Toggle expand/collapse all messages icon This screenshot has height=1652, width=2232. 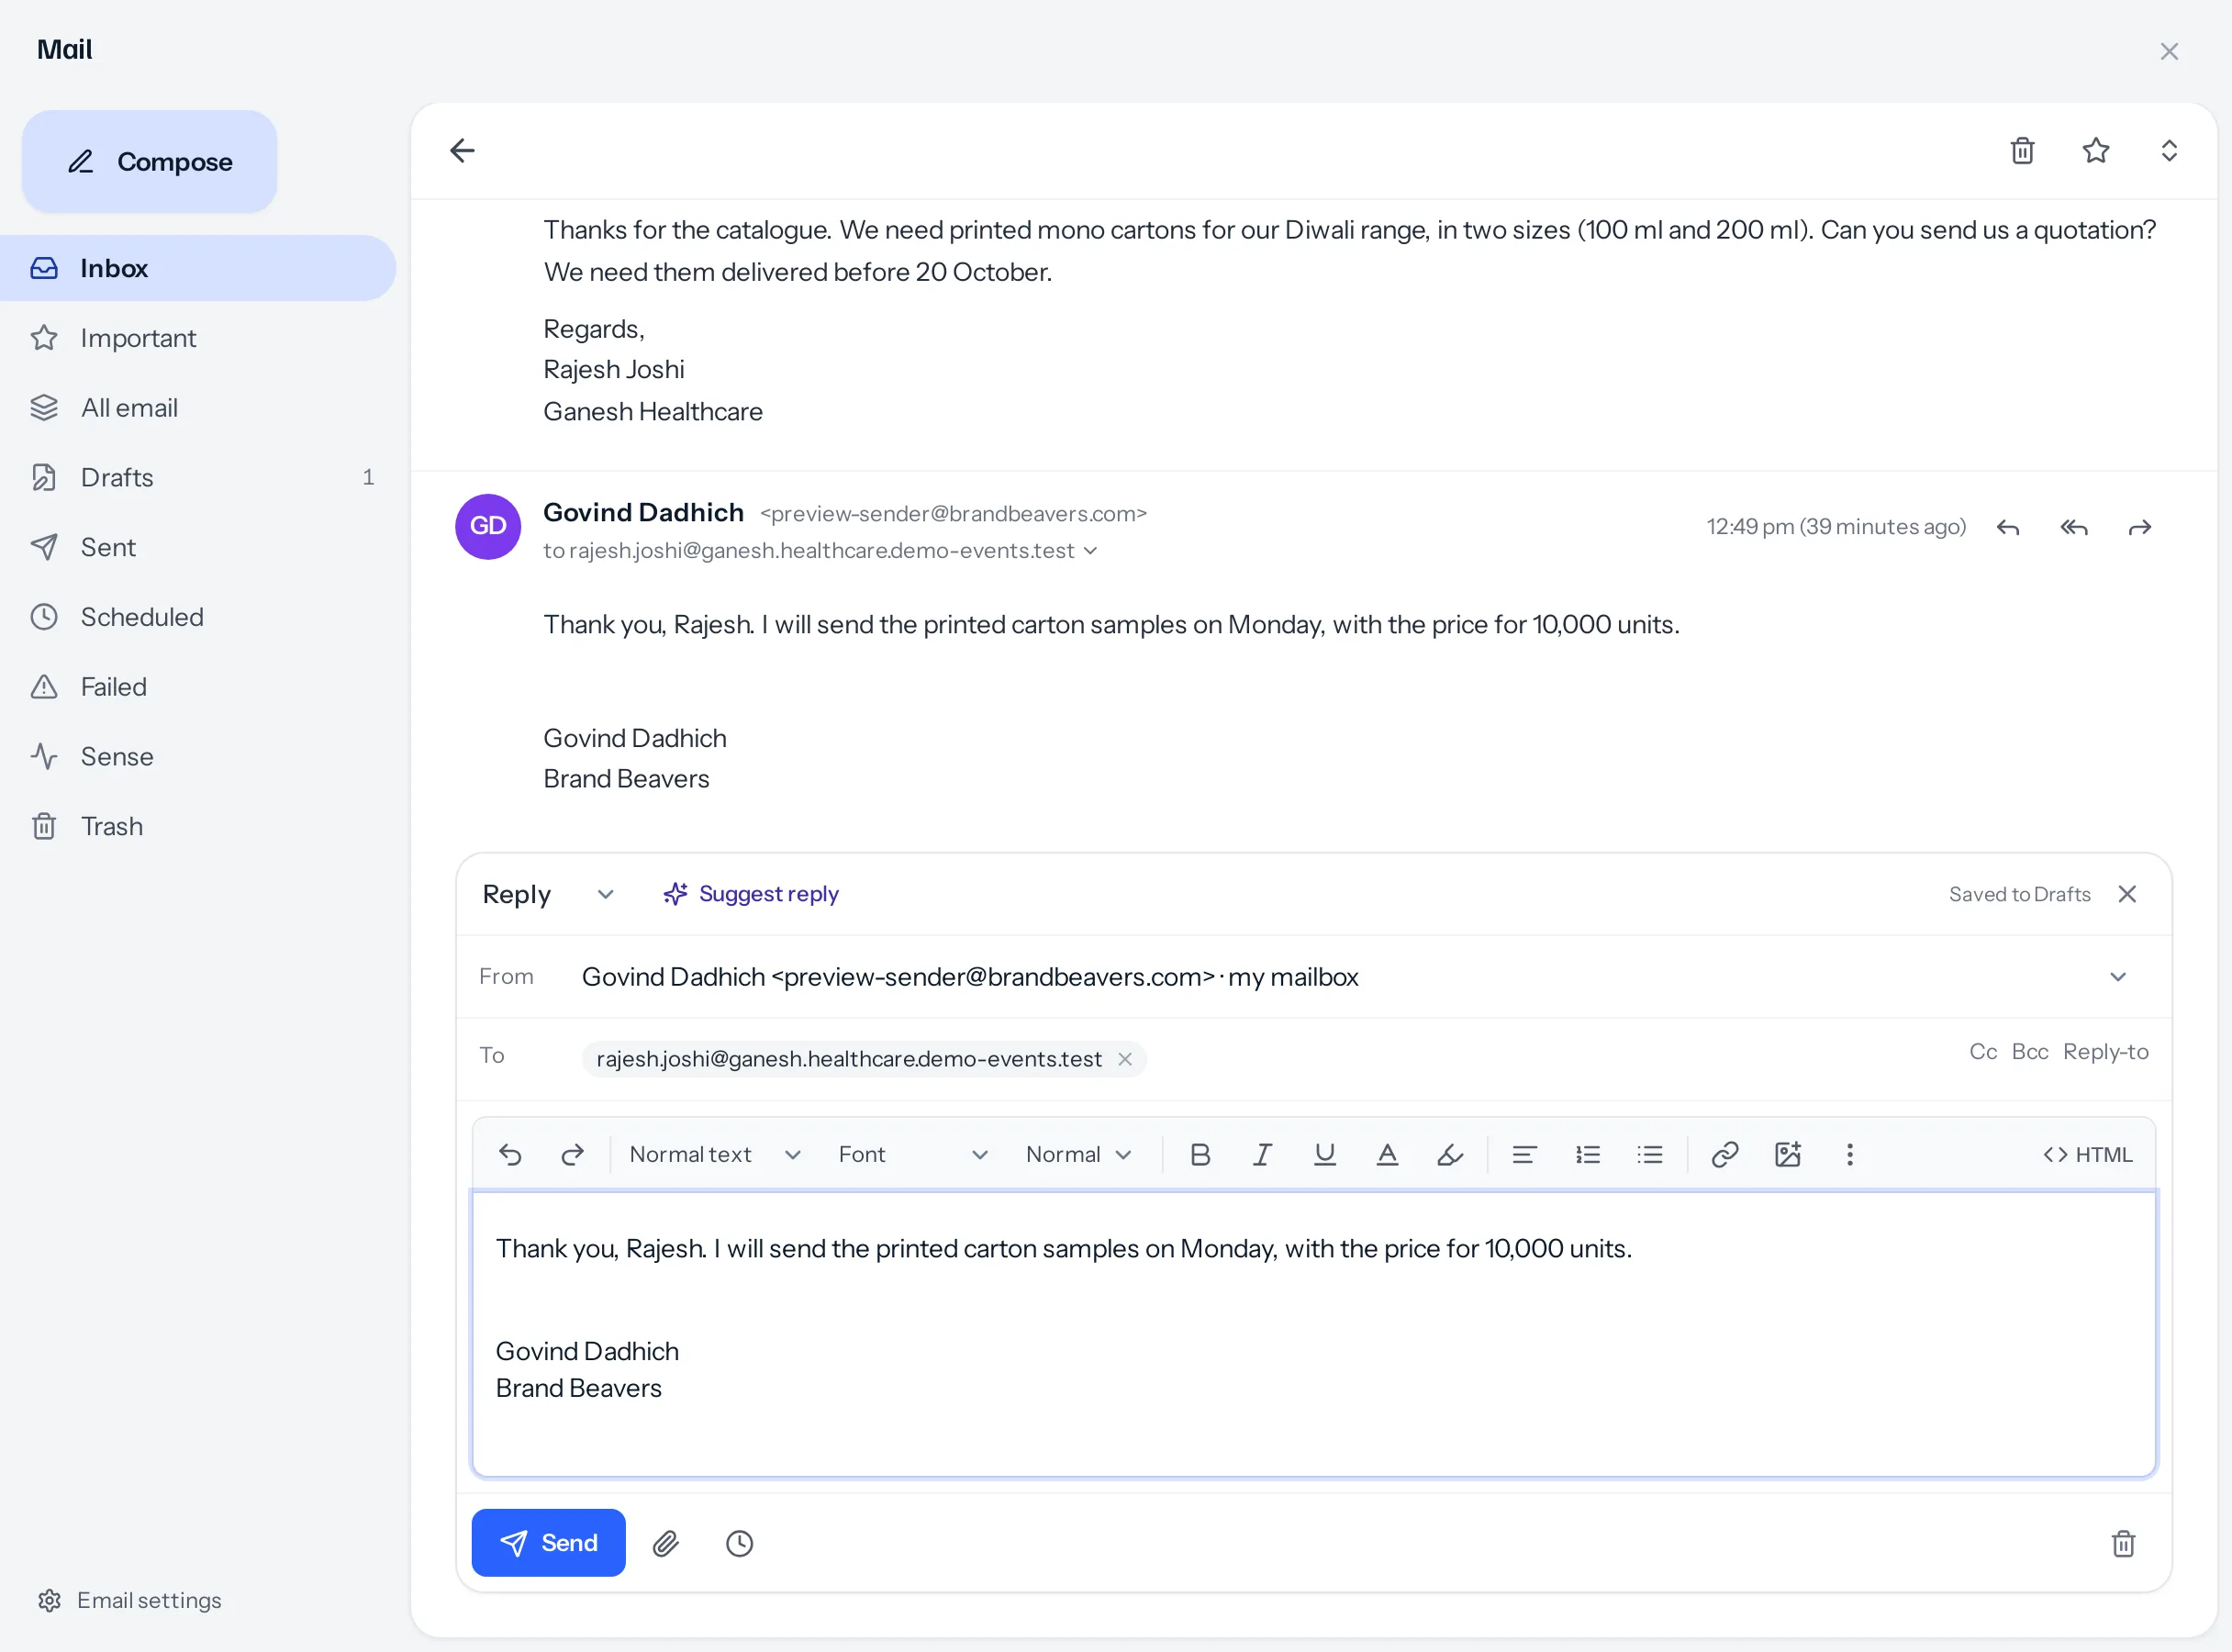tap(2169, 151)
